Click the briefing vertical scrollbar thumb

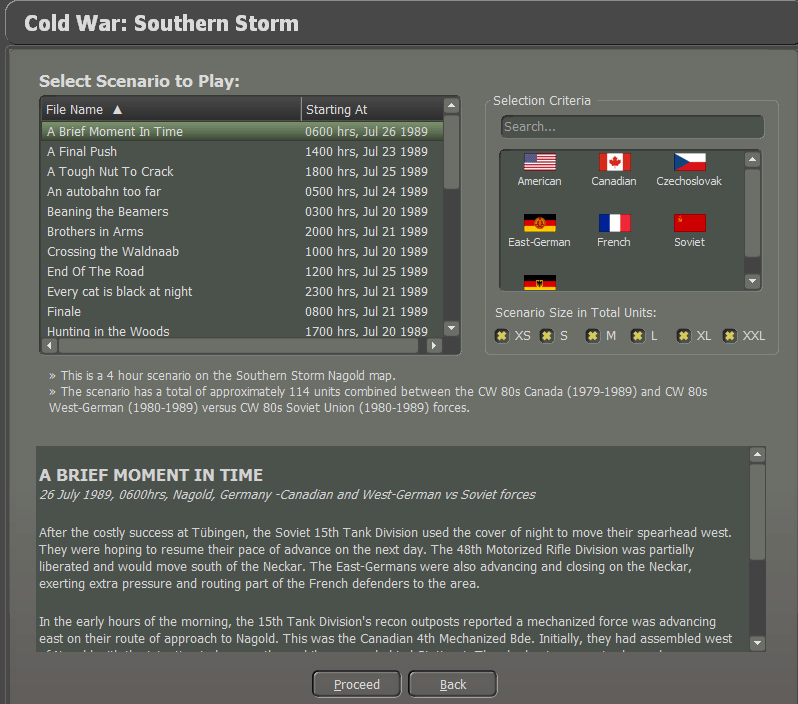[x=757, y=512]
